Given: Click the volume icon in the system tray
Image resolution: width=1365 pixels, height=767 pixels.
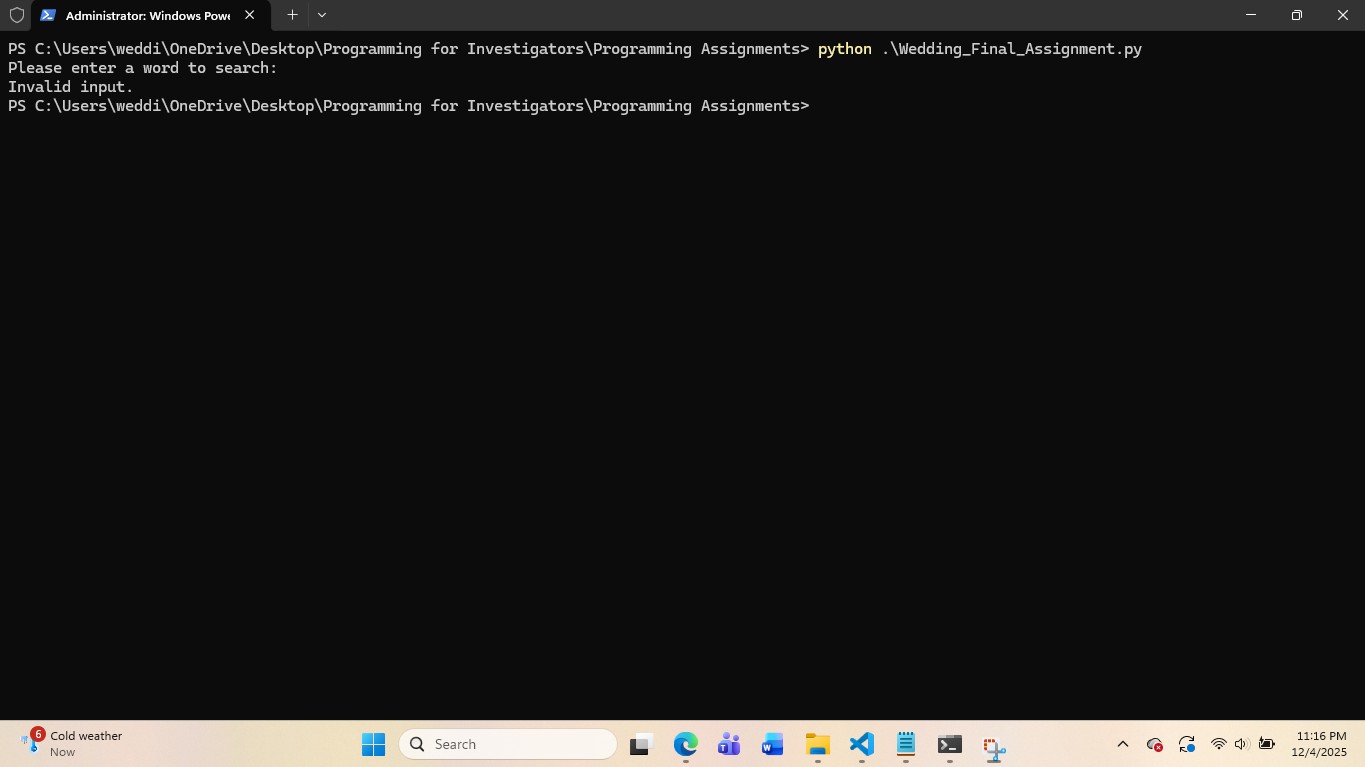Looking at the screenshot, I should tap(1241, 744).
